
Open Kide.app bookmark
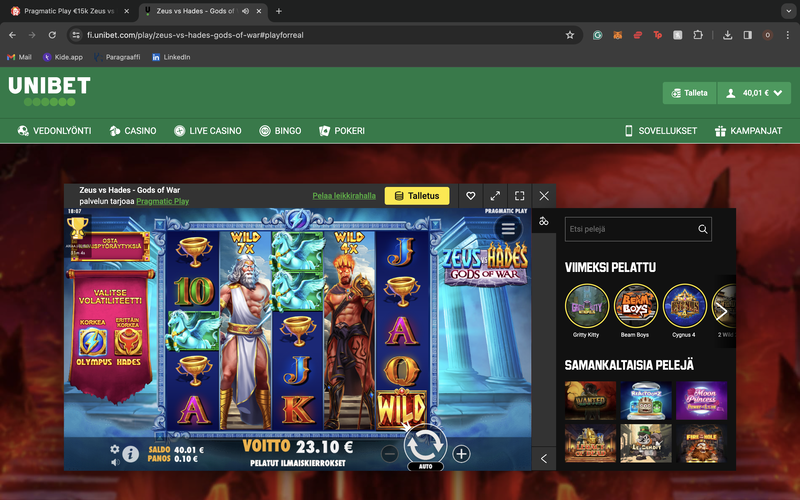63,57
